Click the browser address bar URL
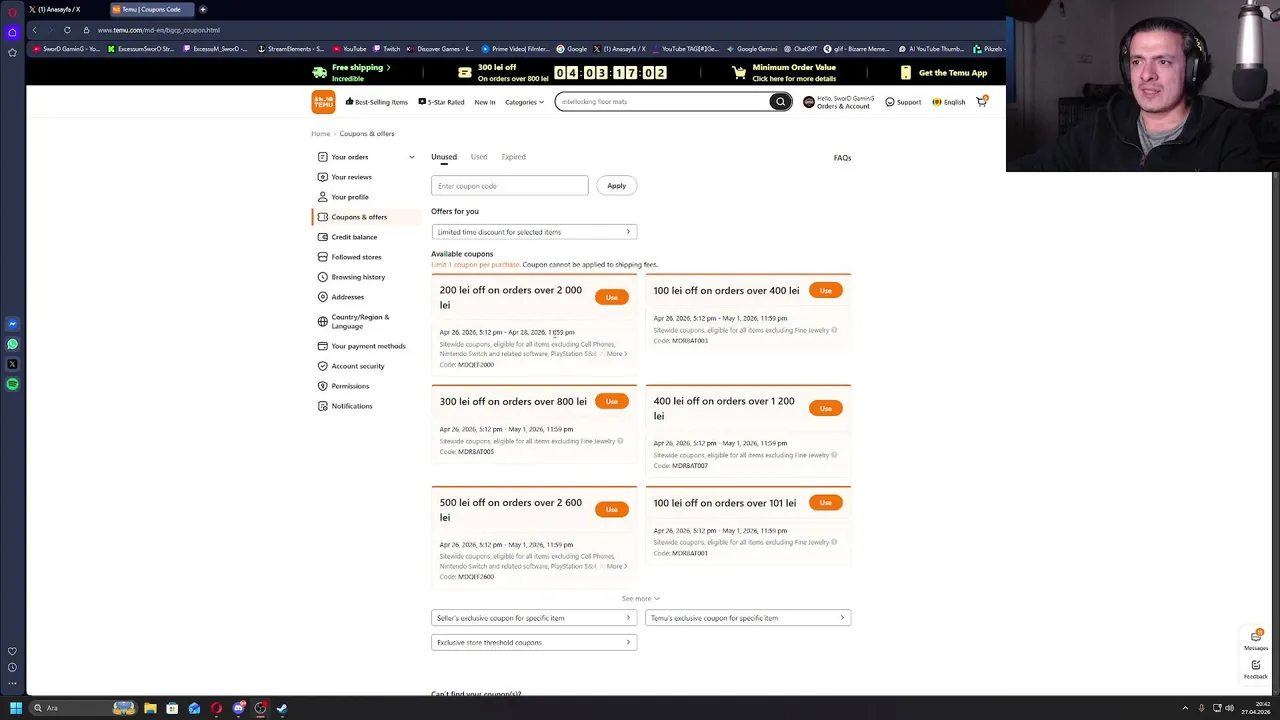 tap(158, 30)
